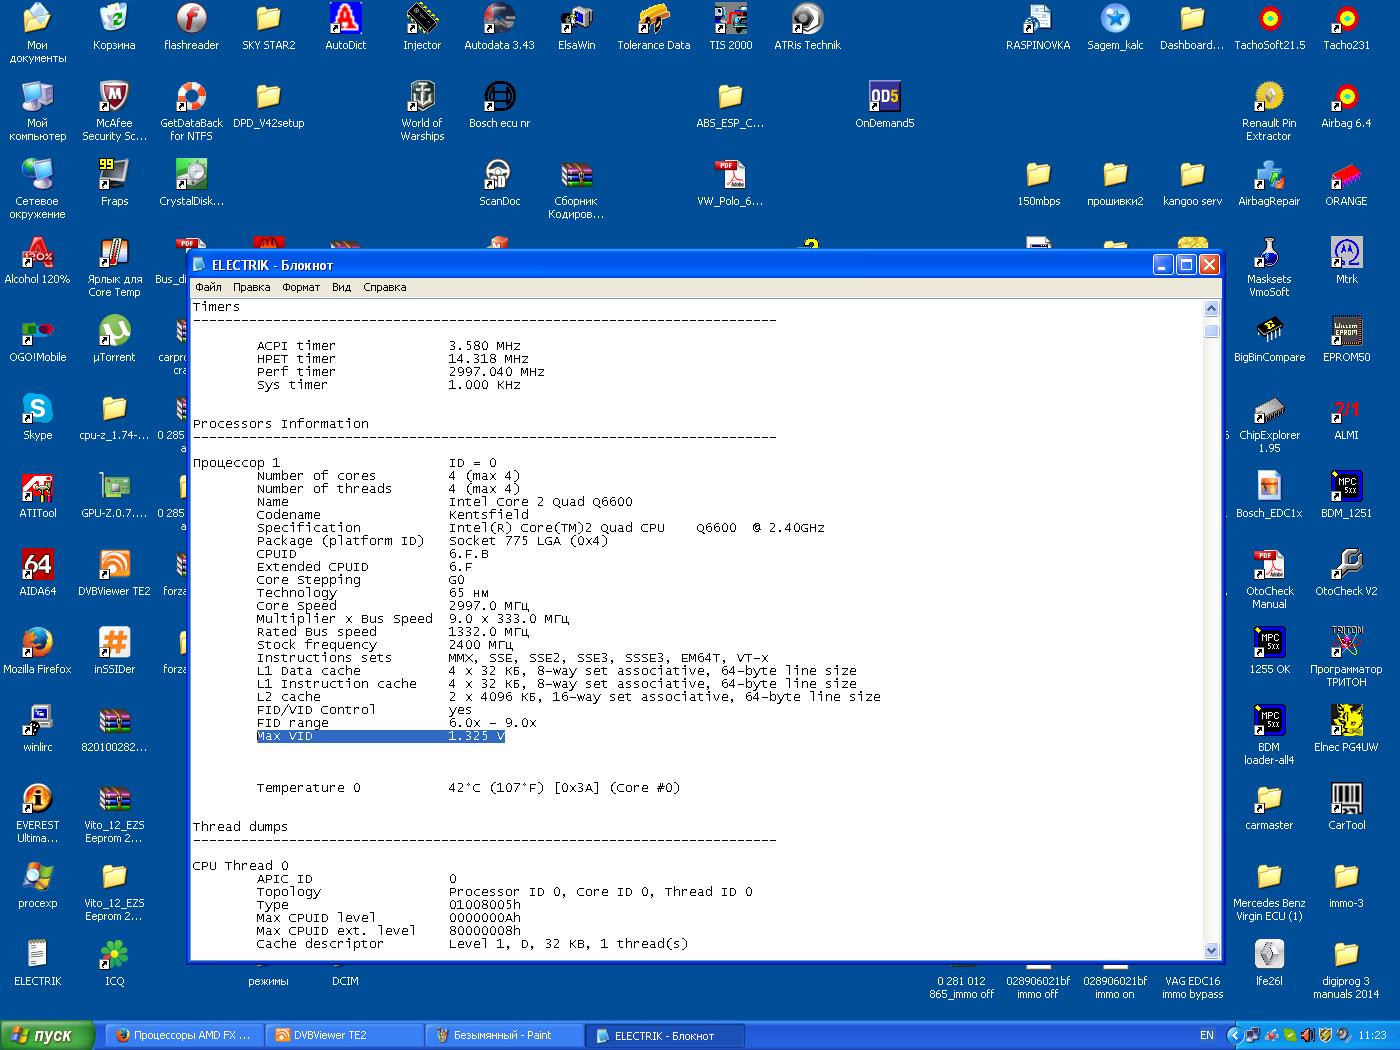Image resolution: width=1400 pixels, height=1050 pixels.
Task: Select the ELECTRIK text file icon
Action: point(37,963)
